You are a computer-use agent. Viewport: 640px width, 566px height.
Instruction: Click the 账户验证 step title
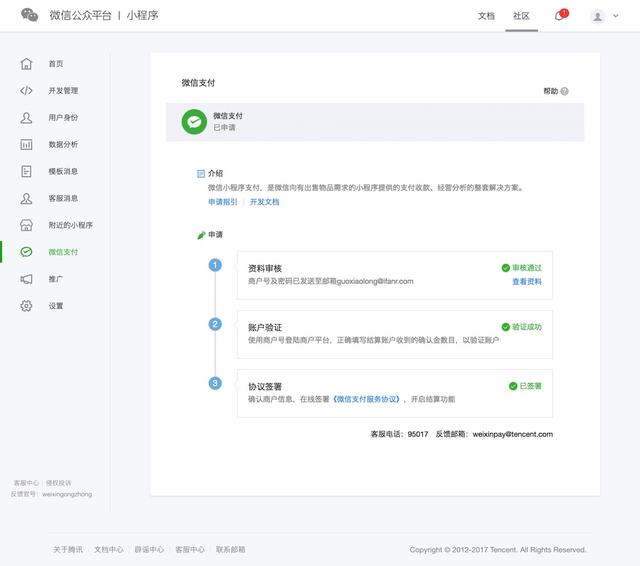[x=265, y=328]
